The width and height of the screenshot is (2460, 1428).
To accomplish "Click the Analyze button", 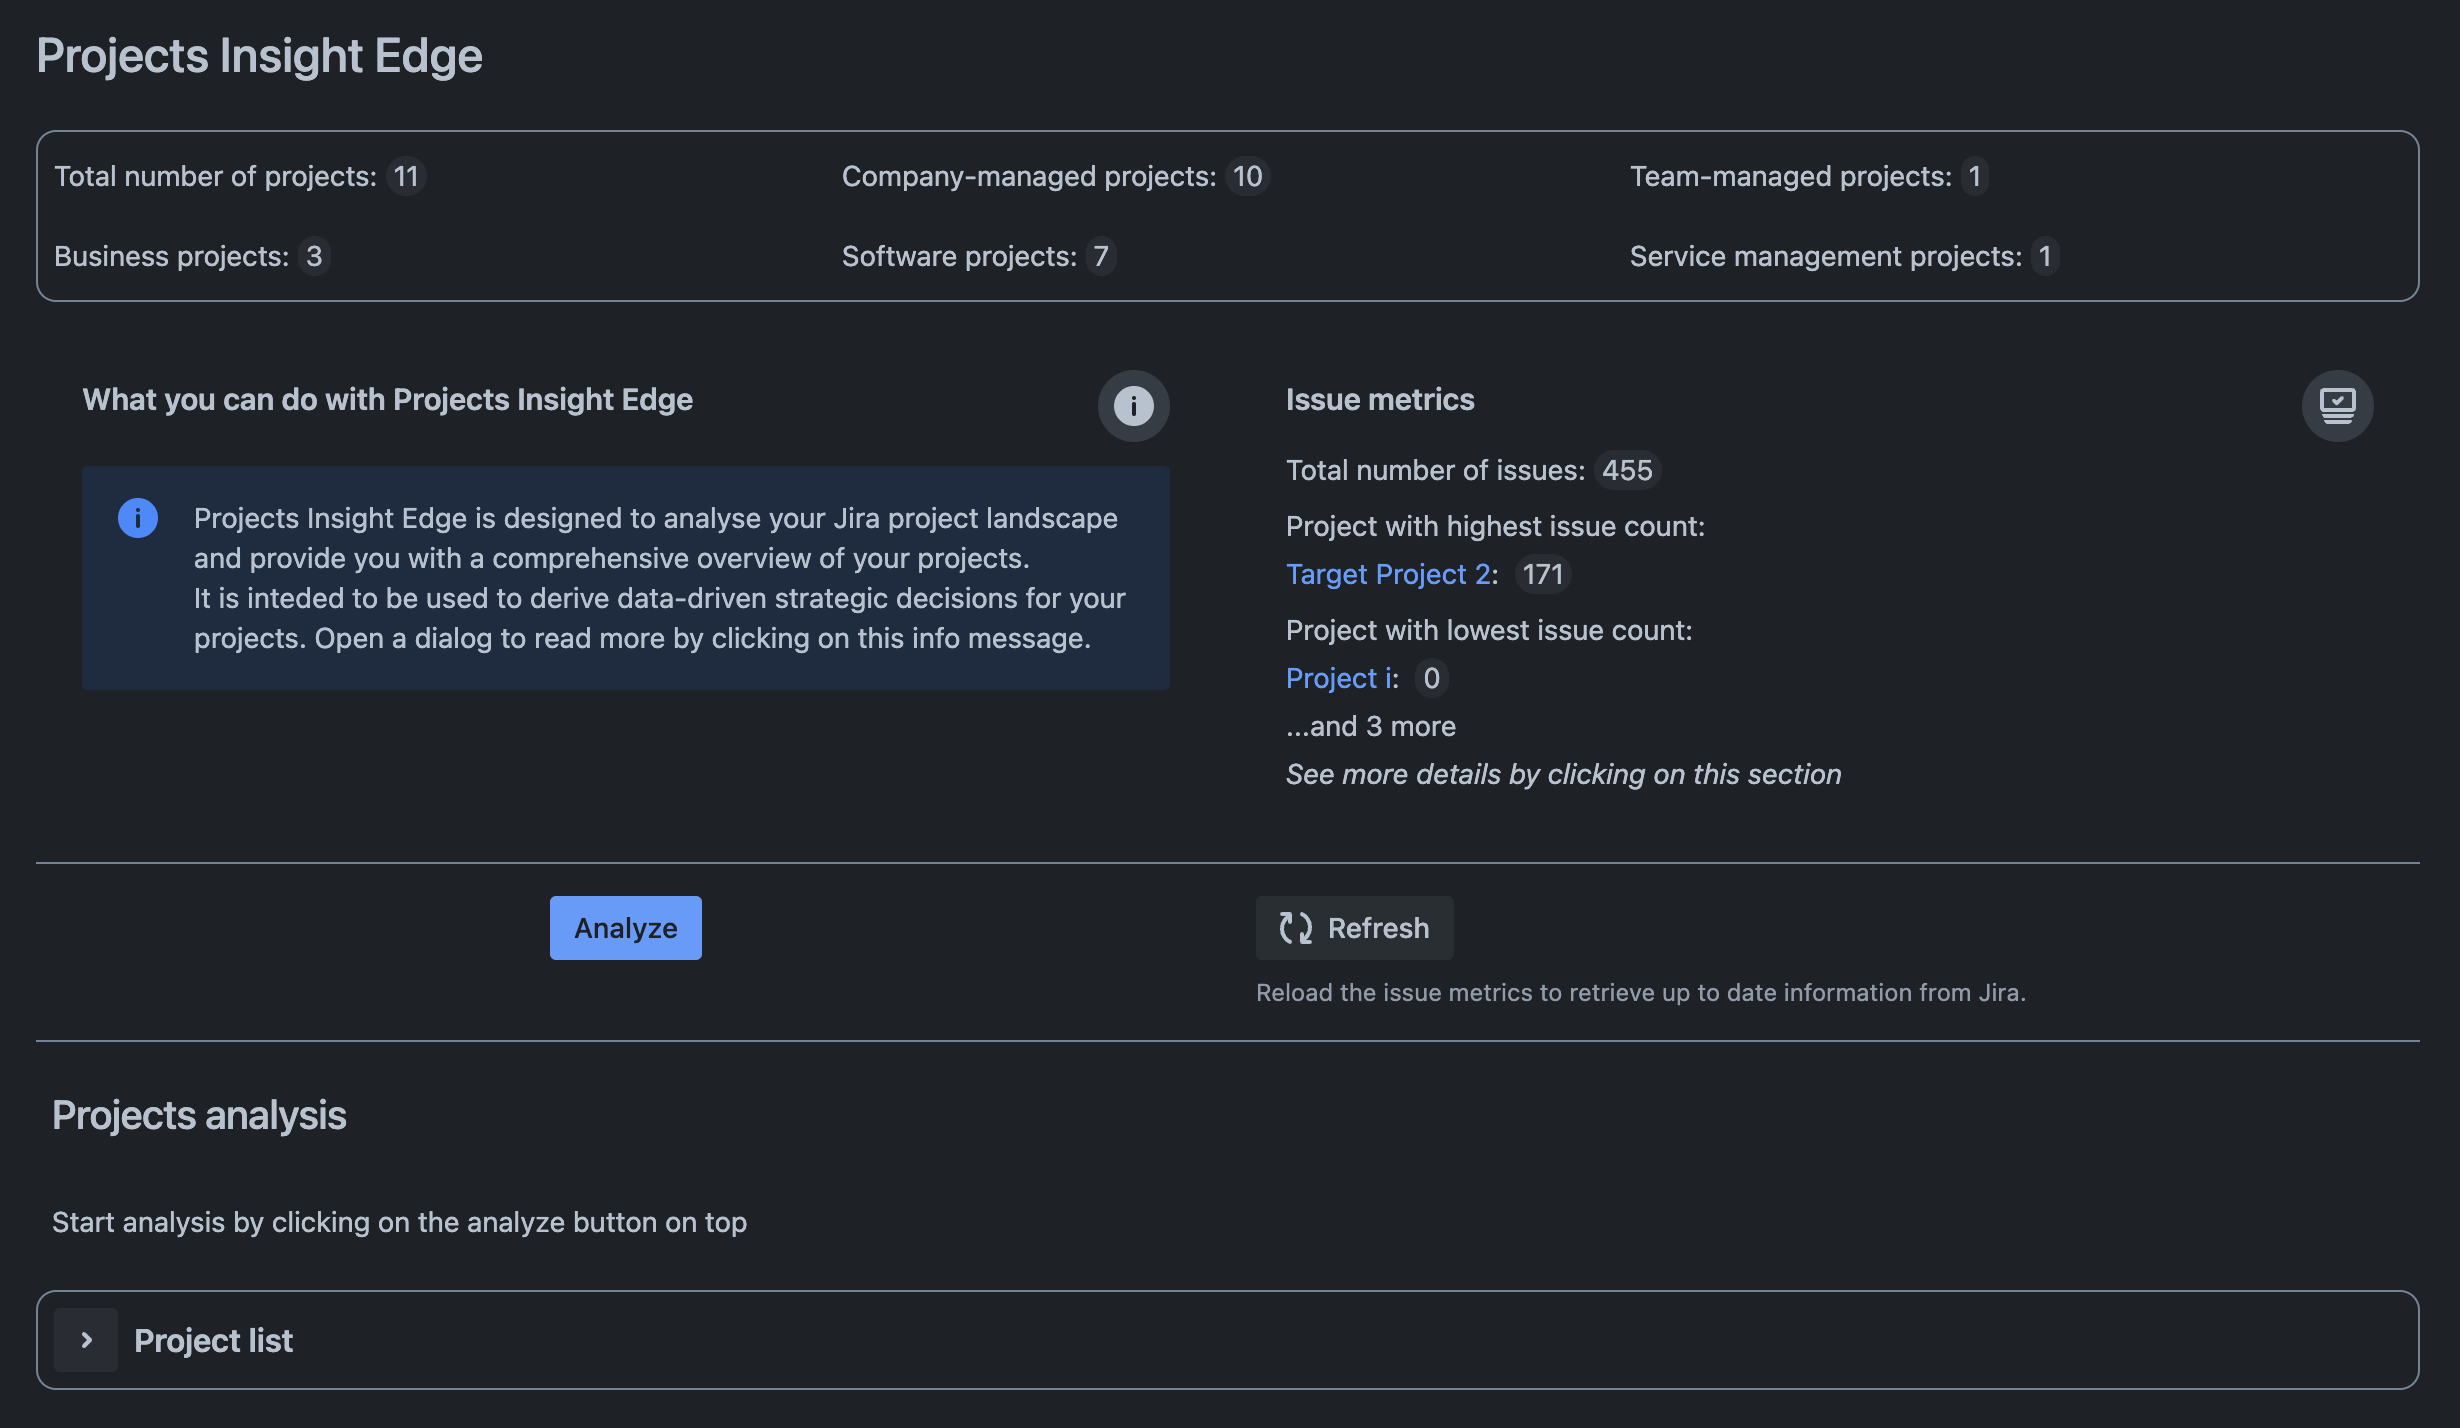I will [x=625, y=928].
